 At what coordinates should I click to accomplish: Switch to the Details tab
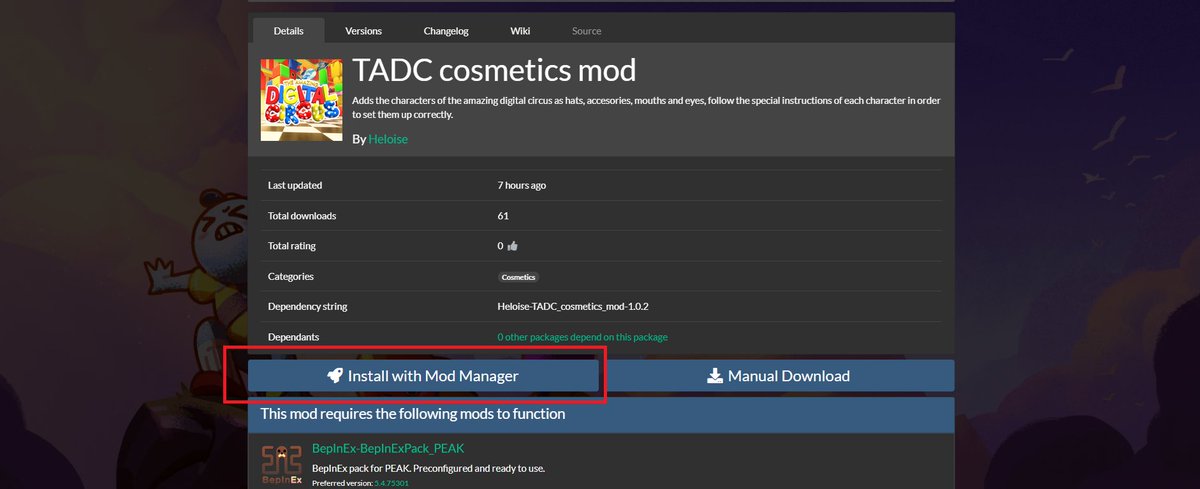[x=289, y=31]
